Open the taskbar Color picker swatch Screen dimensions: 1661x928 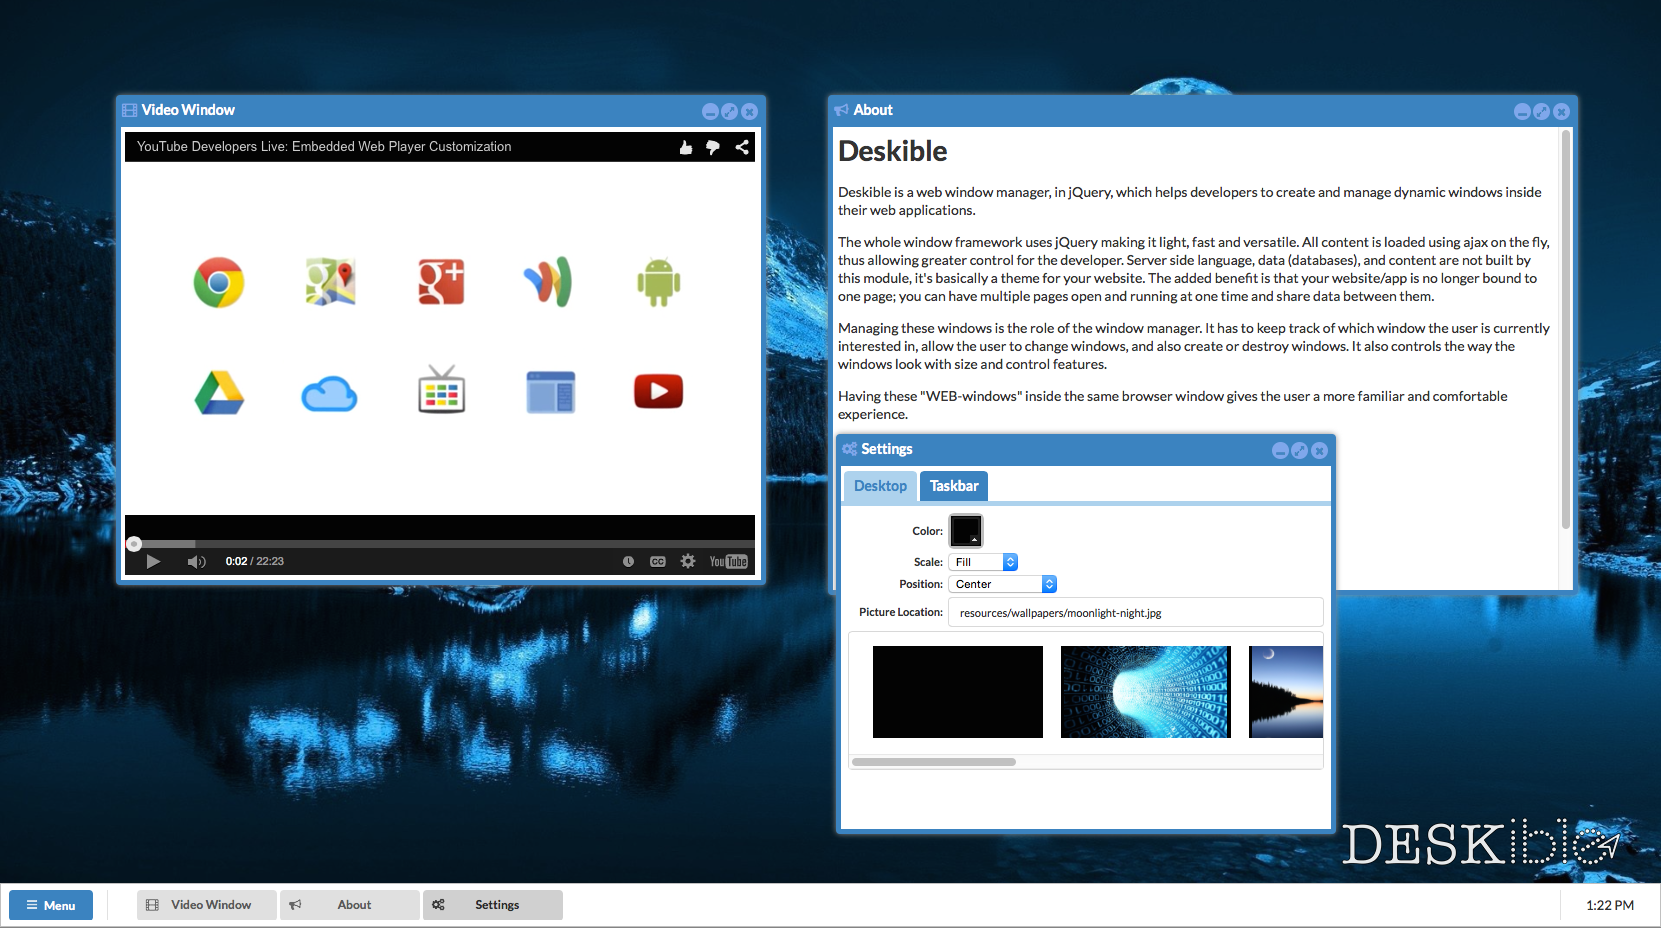(x=966, y=530)
